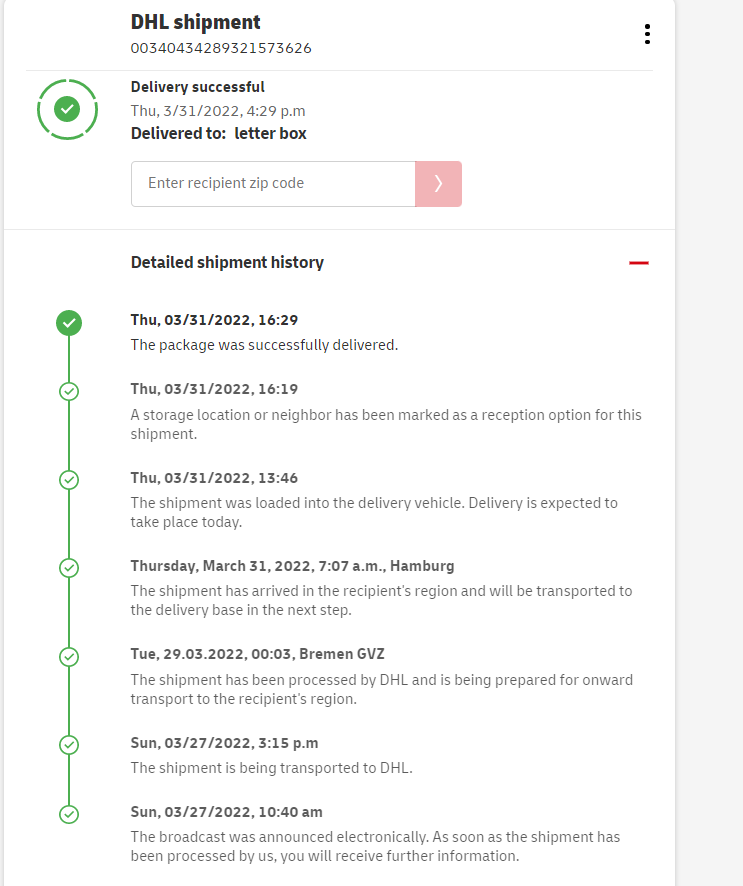Click the checkmark beside the 13:46 event
This screenshot has height=886, width=743.
[x=69, y=480]
